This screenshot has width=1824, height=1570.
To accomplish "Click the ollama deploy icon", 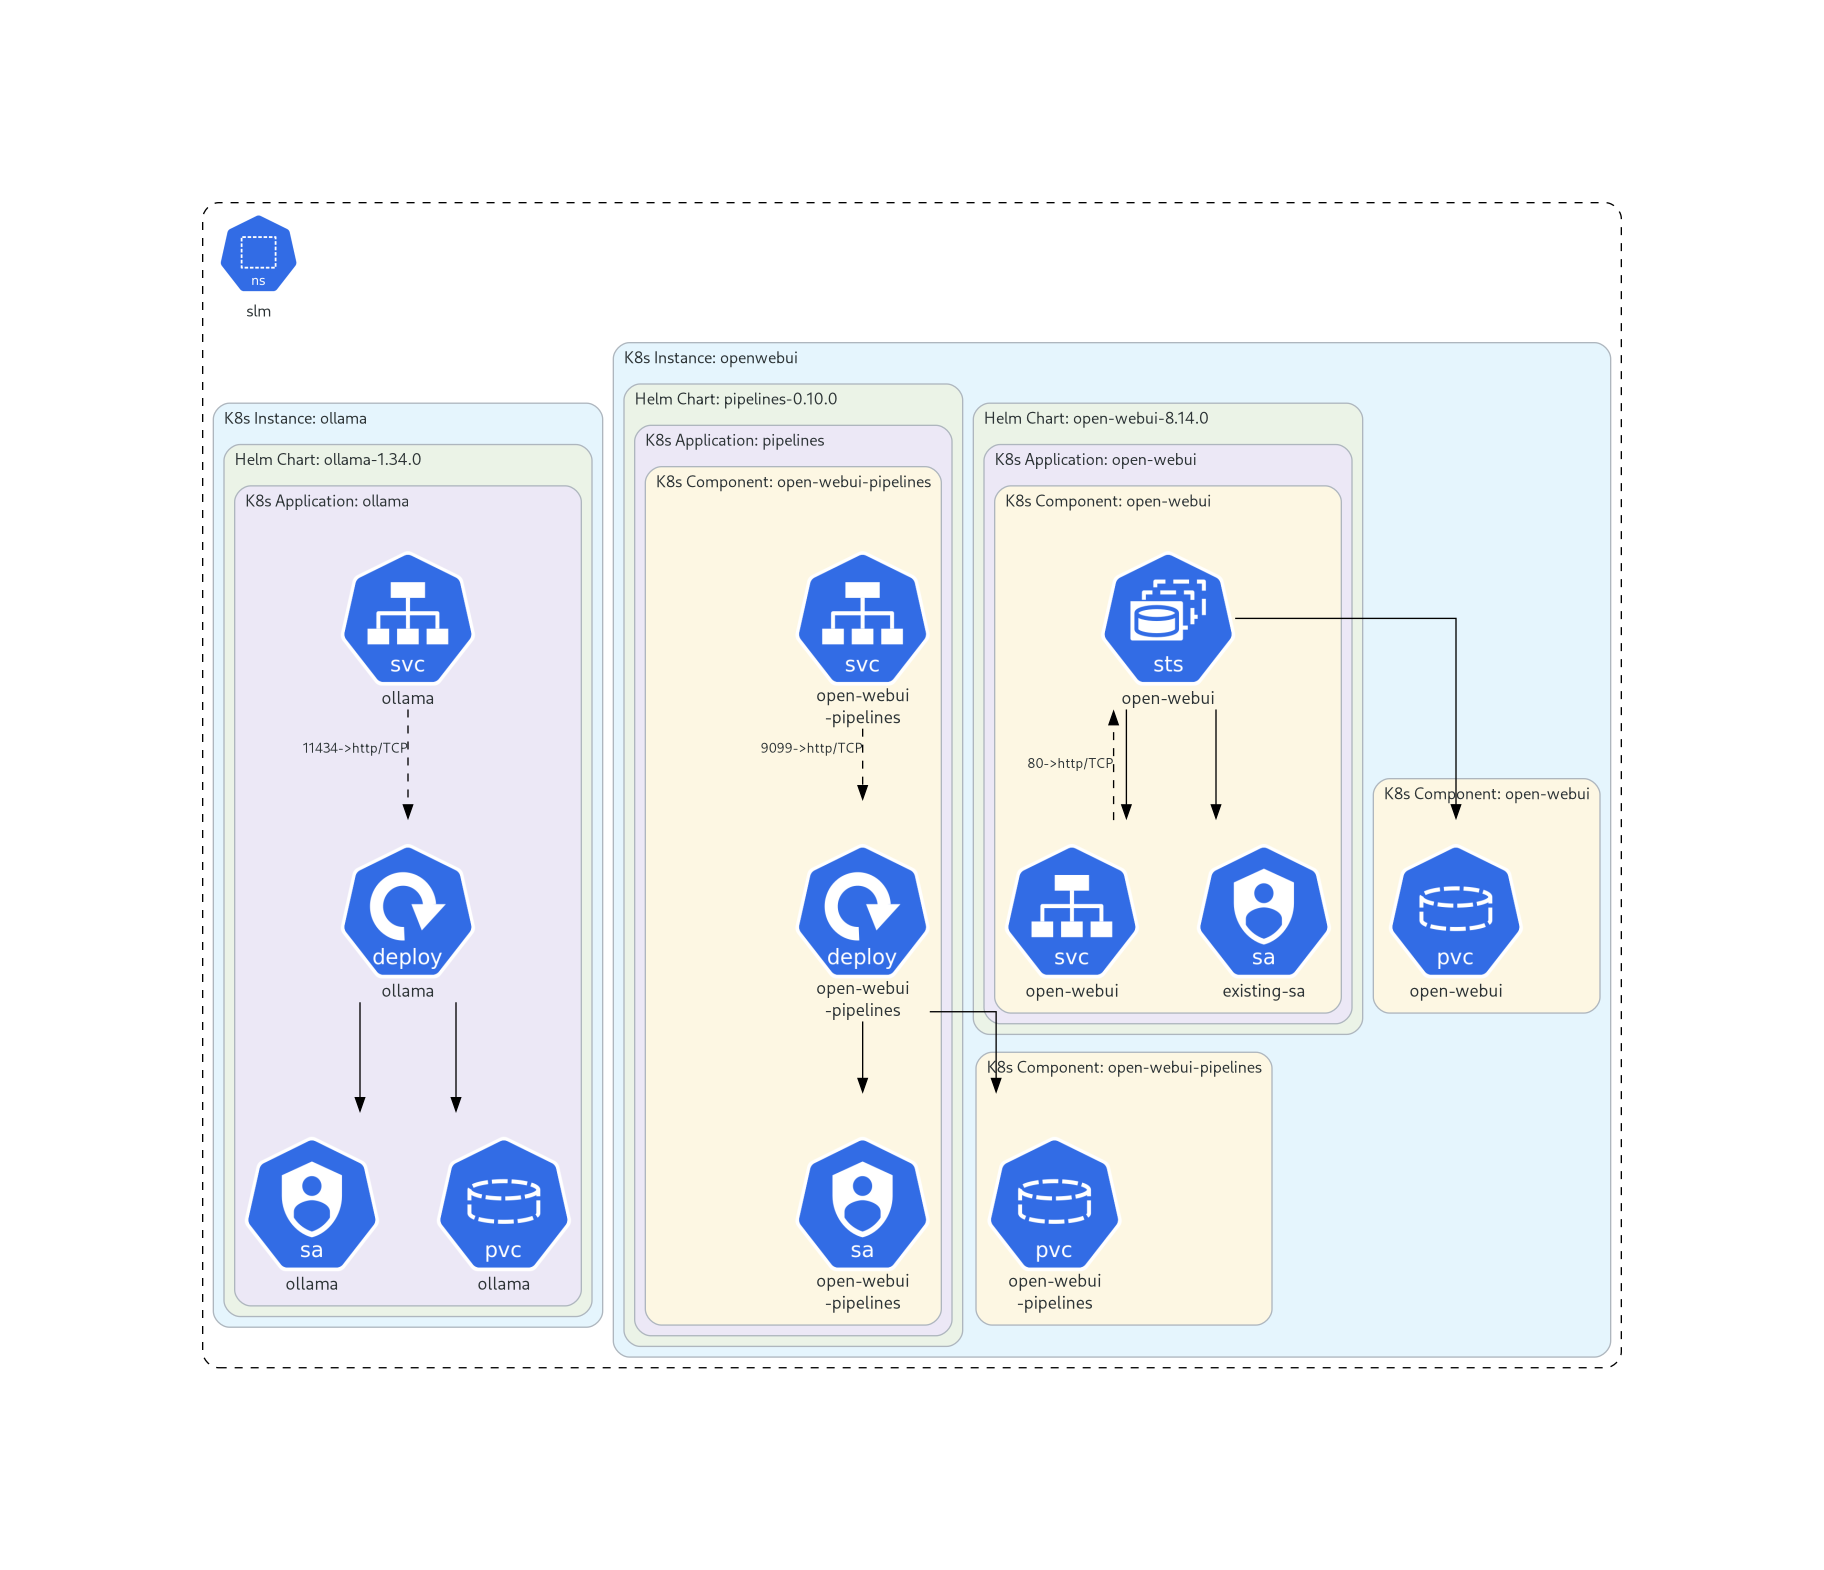I will click(x=407, y=912).
